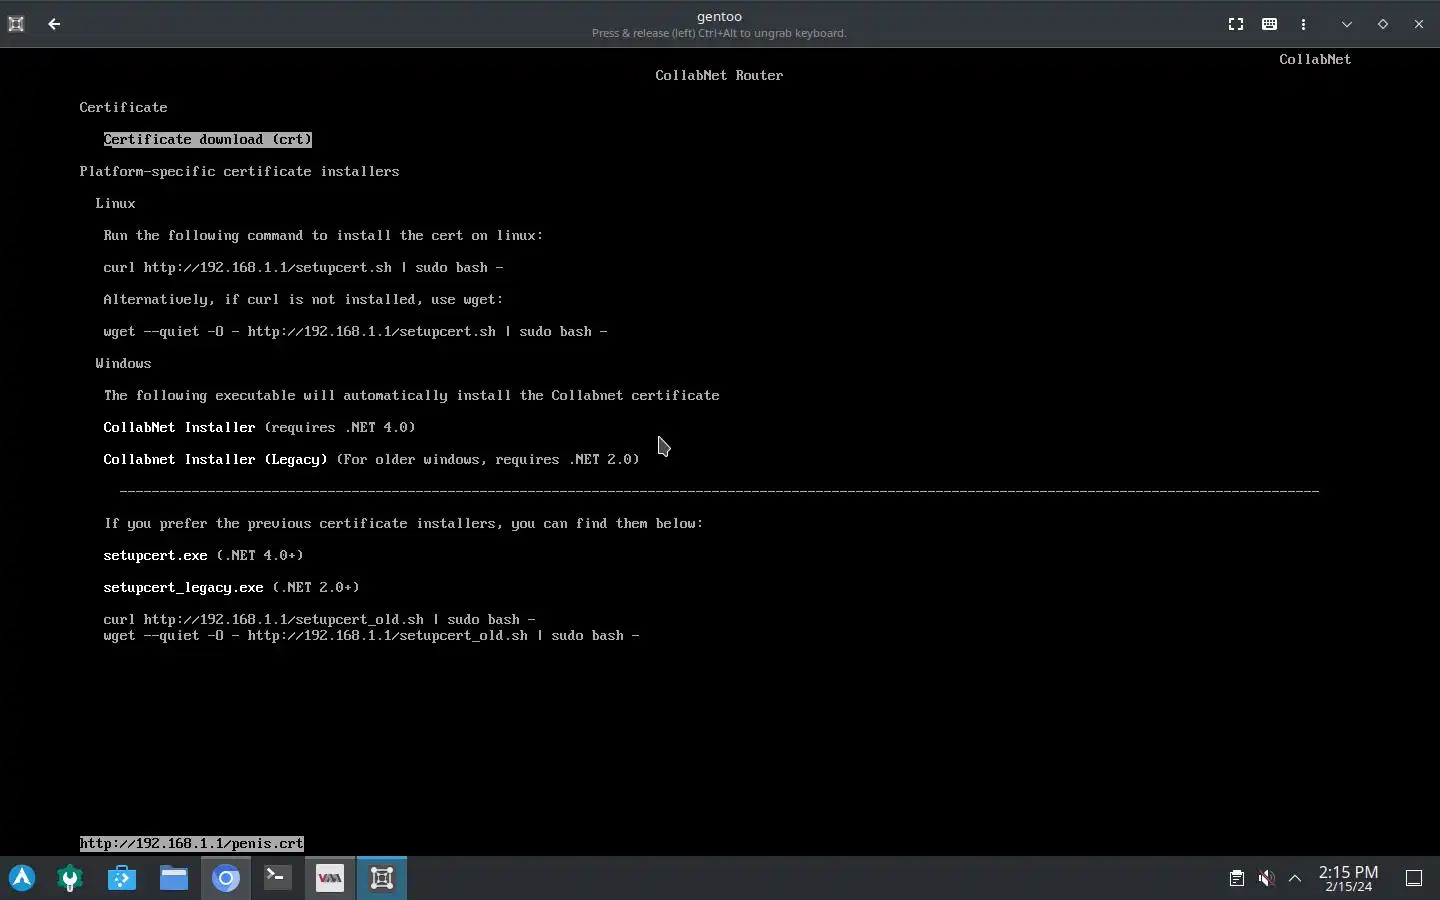Open the three-dot VM options menu

point(1304,24)
